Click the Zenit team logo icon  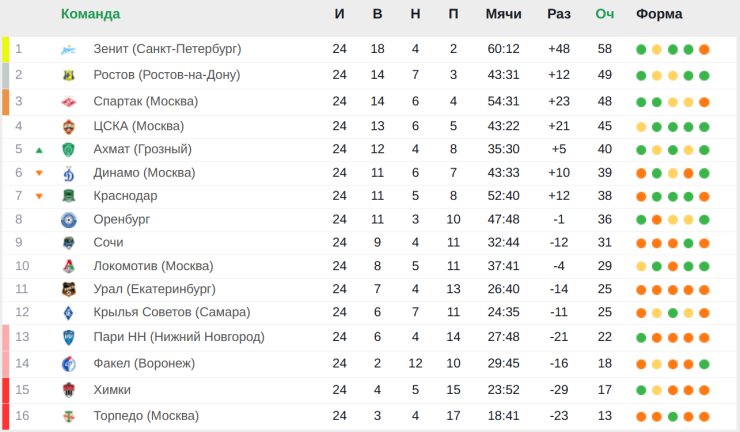point(68,49)
